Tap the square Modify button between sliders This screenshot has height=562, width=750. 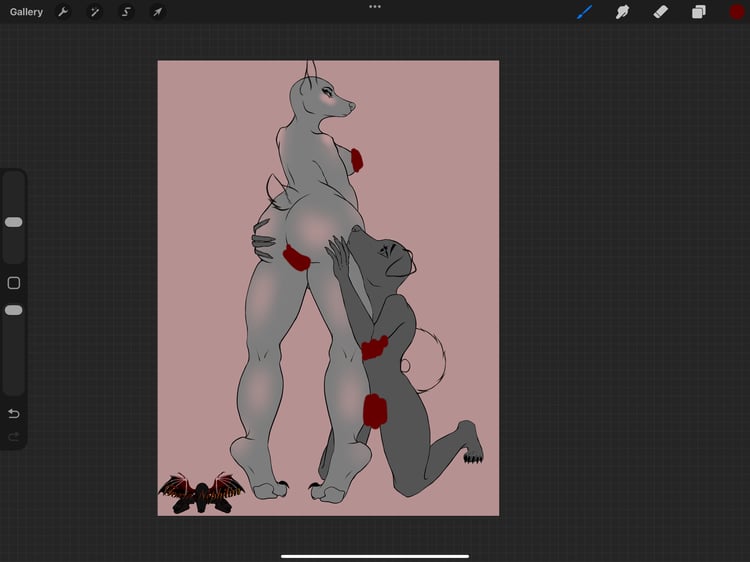pyautogui.click(x=14, y=283)
